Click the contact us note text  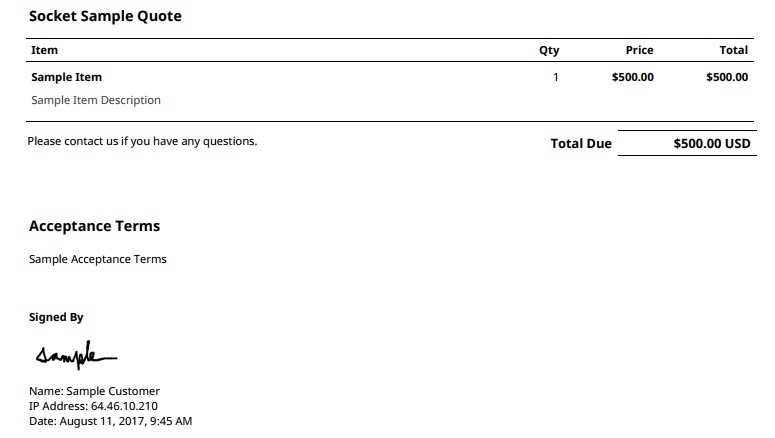point(142,141)
